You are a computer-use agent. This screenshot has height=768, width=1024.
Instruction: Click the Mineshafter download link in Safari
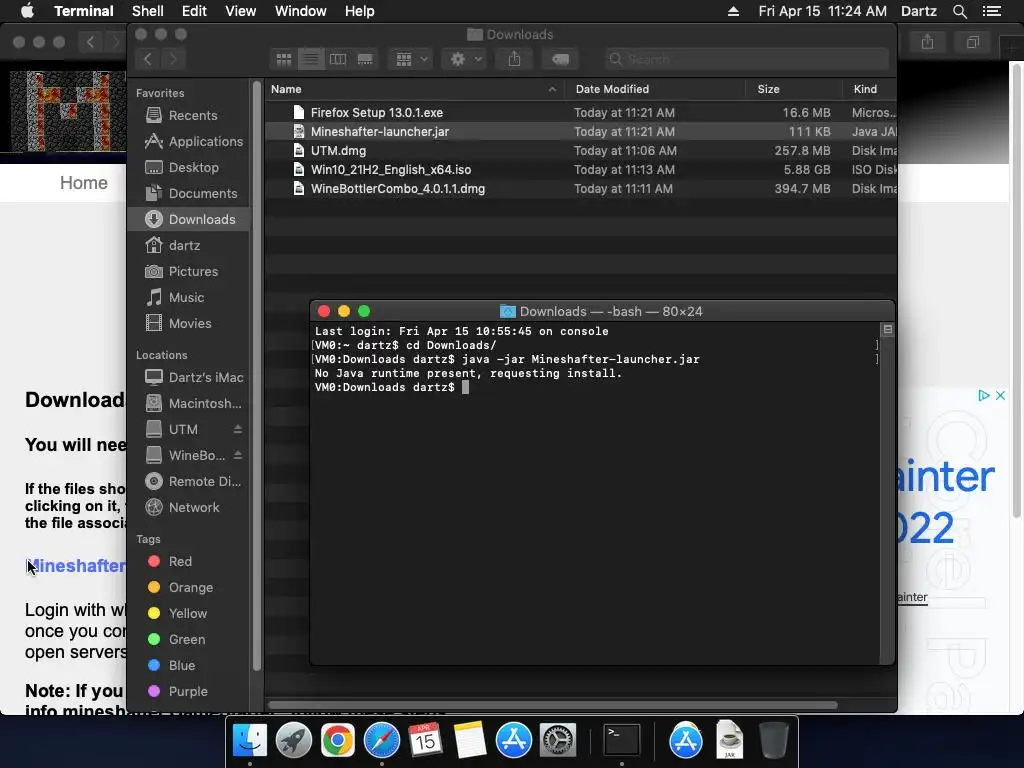[x=76, y=566]
